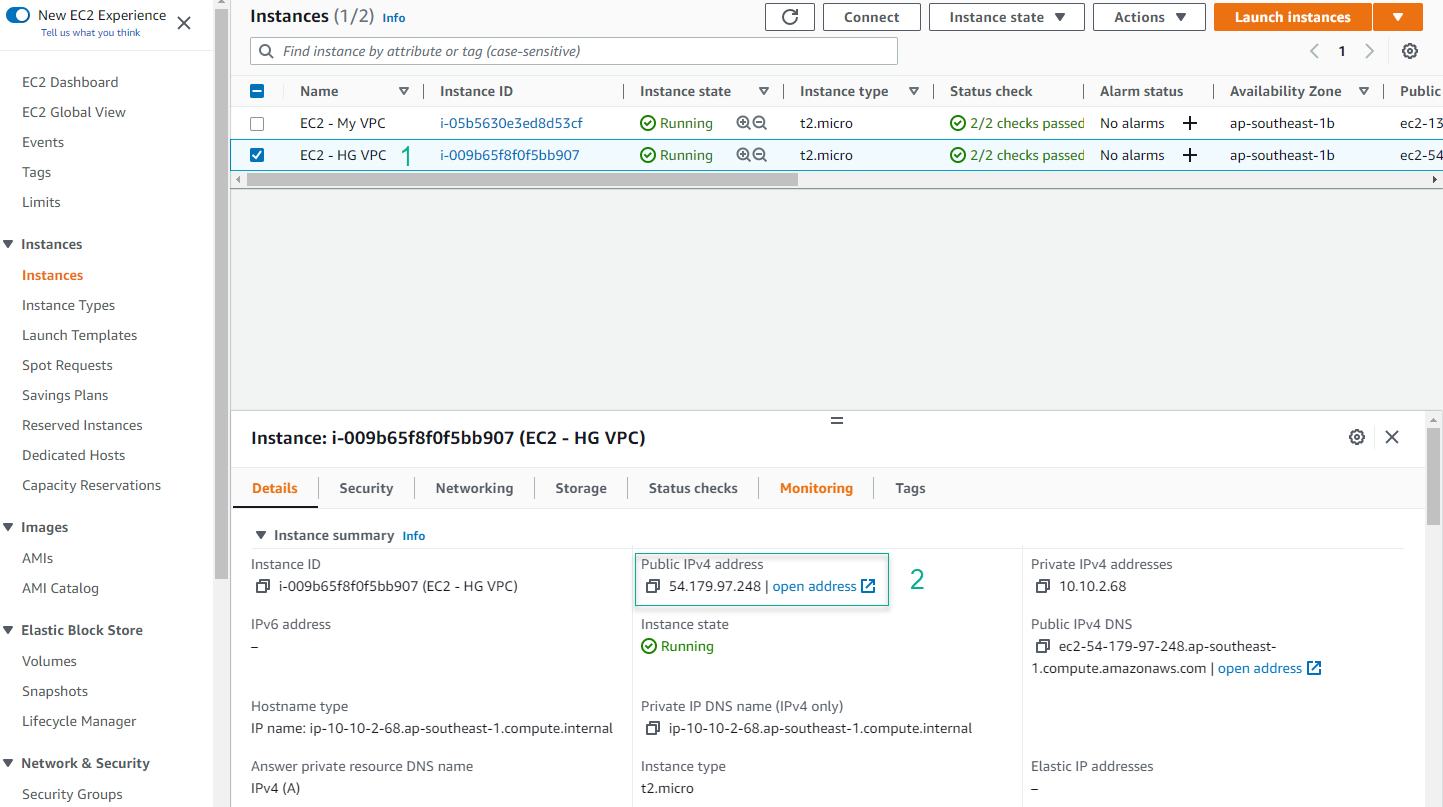1443x807 pixels.
Task: Uncheck the EC2 - HG VPC row checkbox
Action: click(x=257, y=155)
